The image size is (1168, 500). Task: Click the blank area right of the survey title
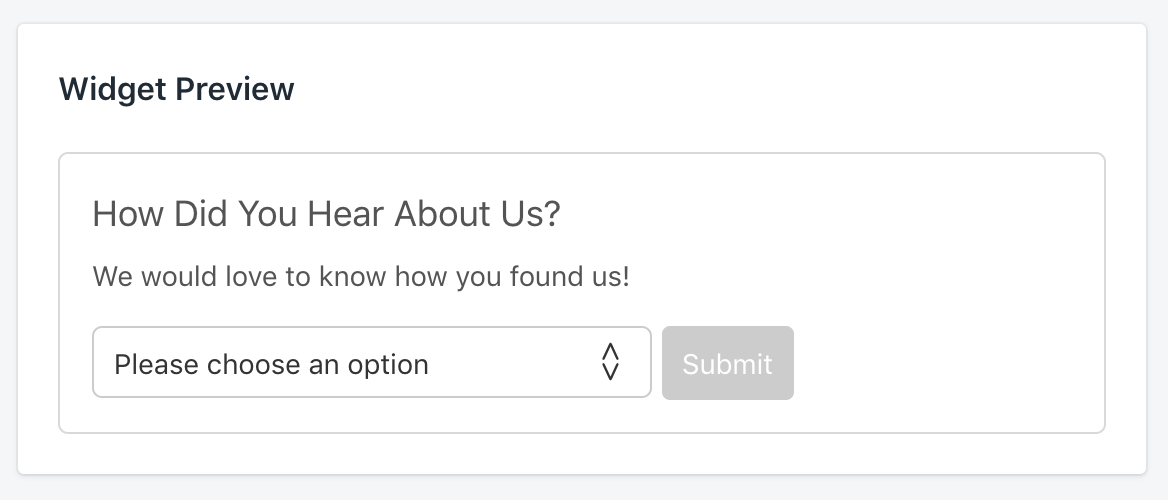click(820, 214)
